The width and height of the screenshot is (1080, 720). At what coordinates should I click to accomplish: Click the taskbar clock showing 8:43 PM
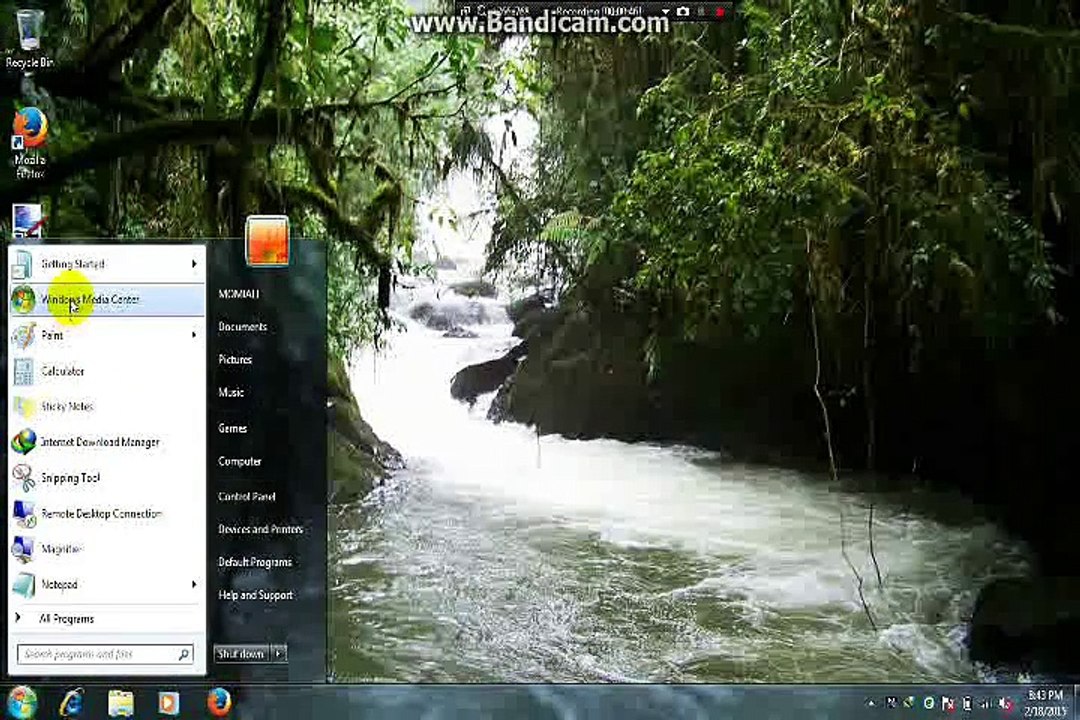tap(1045, 703)
